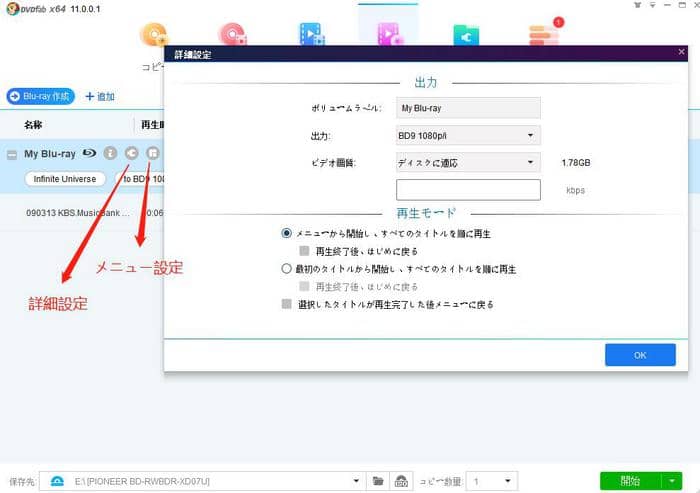Image resolution: width=700 pixels, height=493 pixels.
Task: Open the Converter module icon
Action: pos(312,35)
